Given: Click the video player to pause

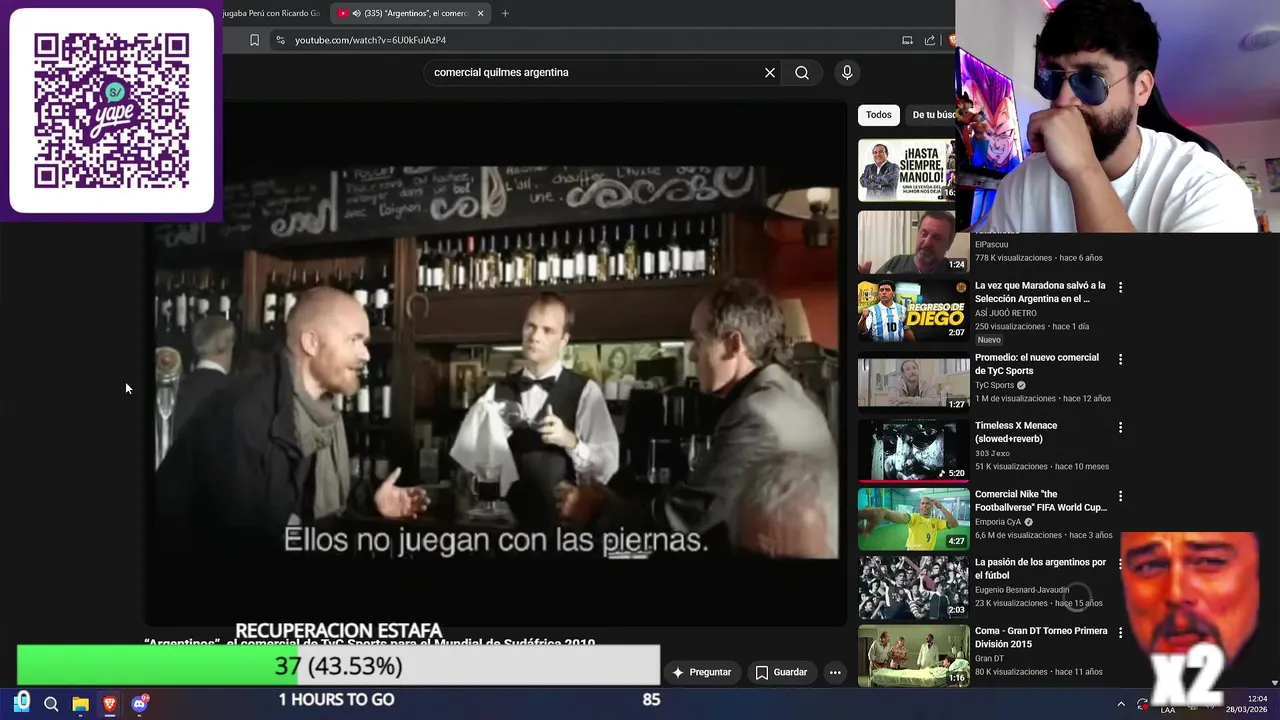Looking at the screenshot, I should pos(495,362).
